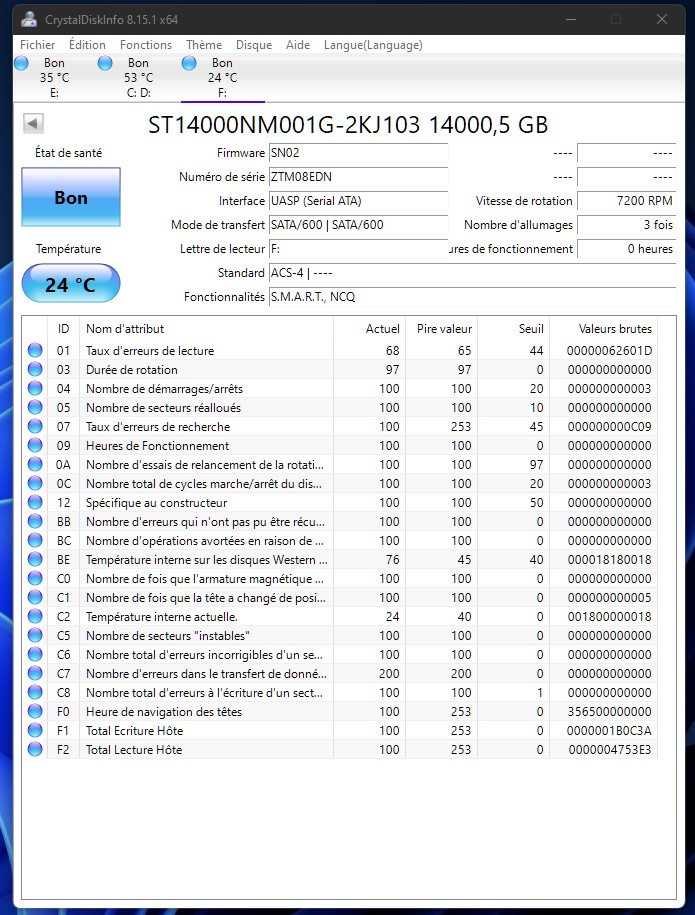Click raw value 356500000000 for F0
695x915 pixels.
609,711
